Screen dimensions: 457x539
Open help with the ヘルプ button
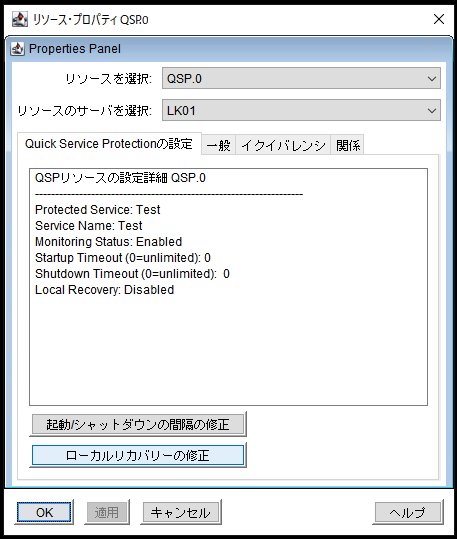pyautogui.click(x=407, y=513)
